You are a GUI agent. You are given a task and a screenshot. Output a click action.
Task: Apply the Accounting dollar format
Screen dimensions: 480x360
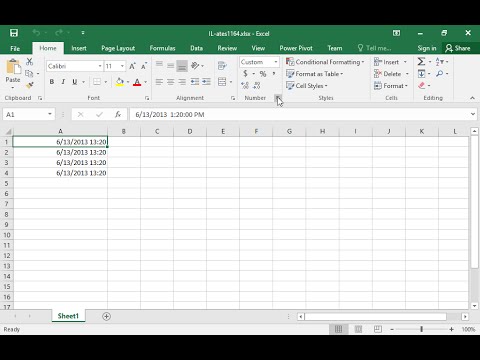(245, 74)
